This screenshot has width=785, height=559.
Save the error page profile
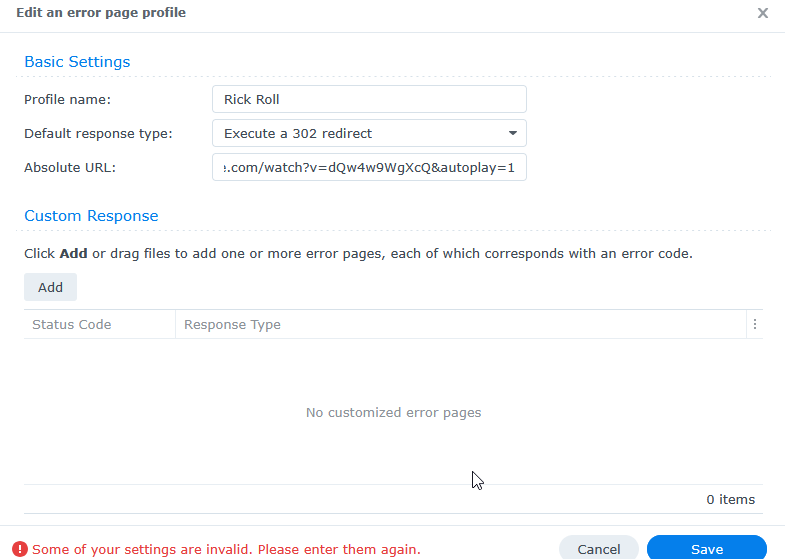point(706,549)
